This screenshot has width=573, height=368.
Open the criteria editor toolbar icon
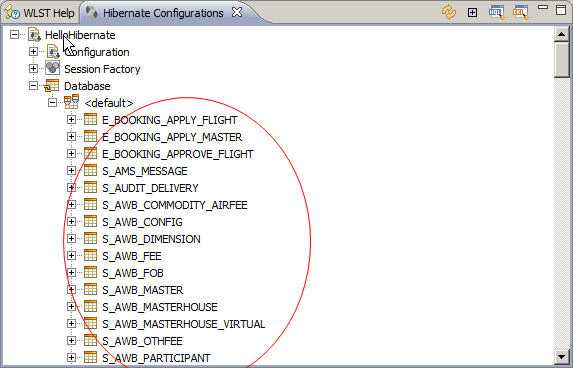520,12
